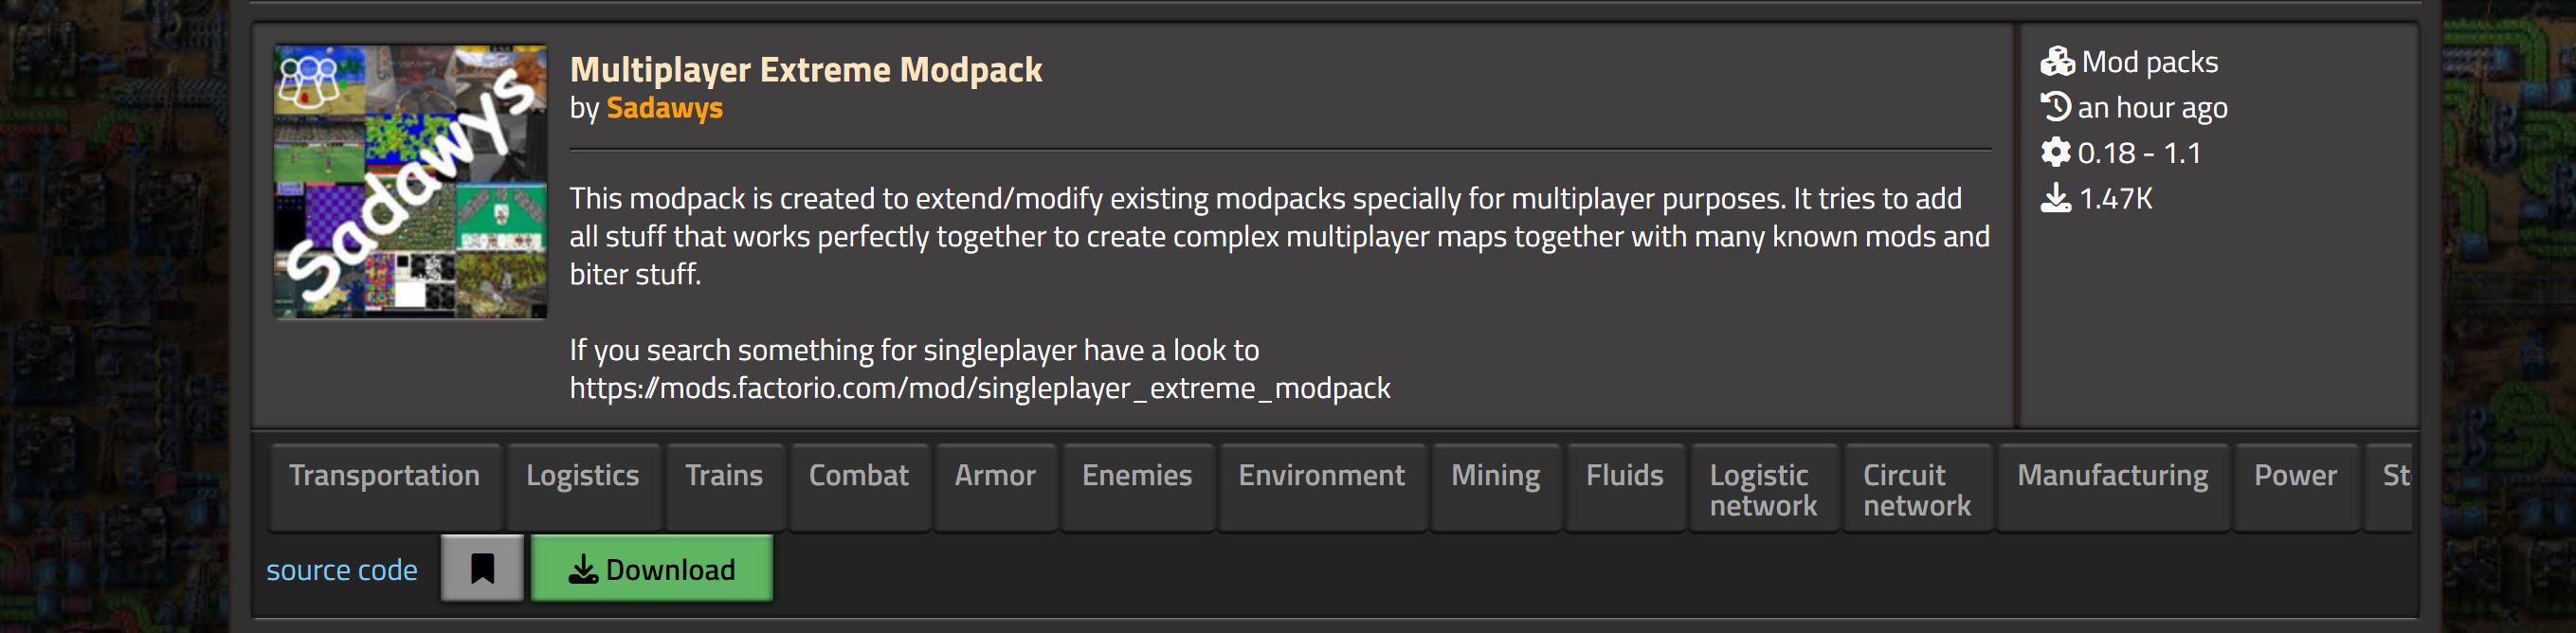Open author Sadawys profile link
Screen dimensions: 2576x633
coord(664,107)
